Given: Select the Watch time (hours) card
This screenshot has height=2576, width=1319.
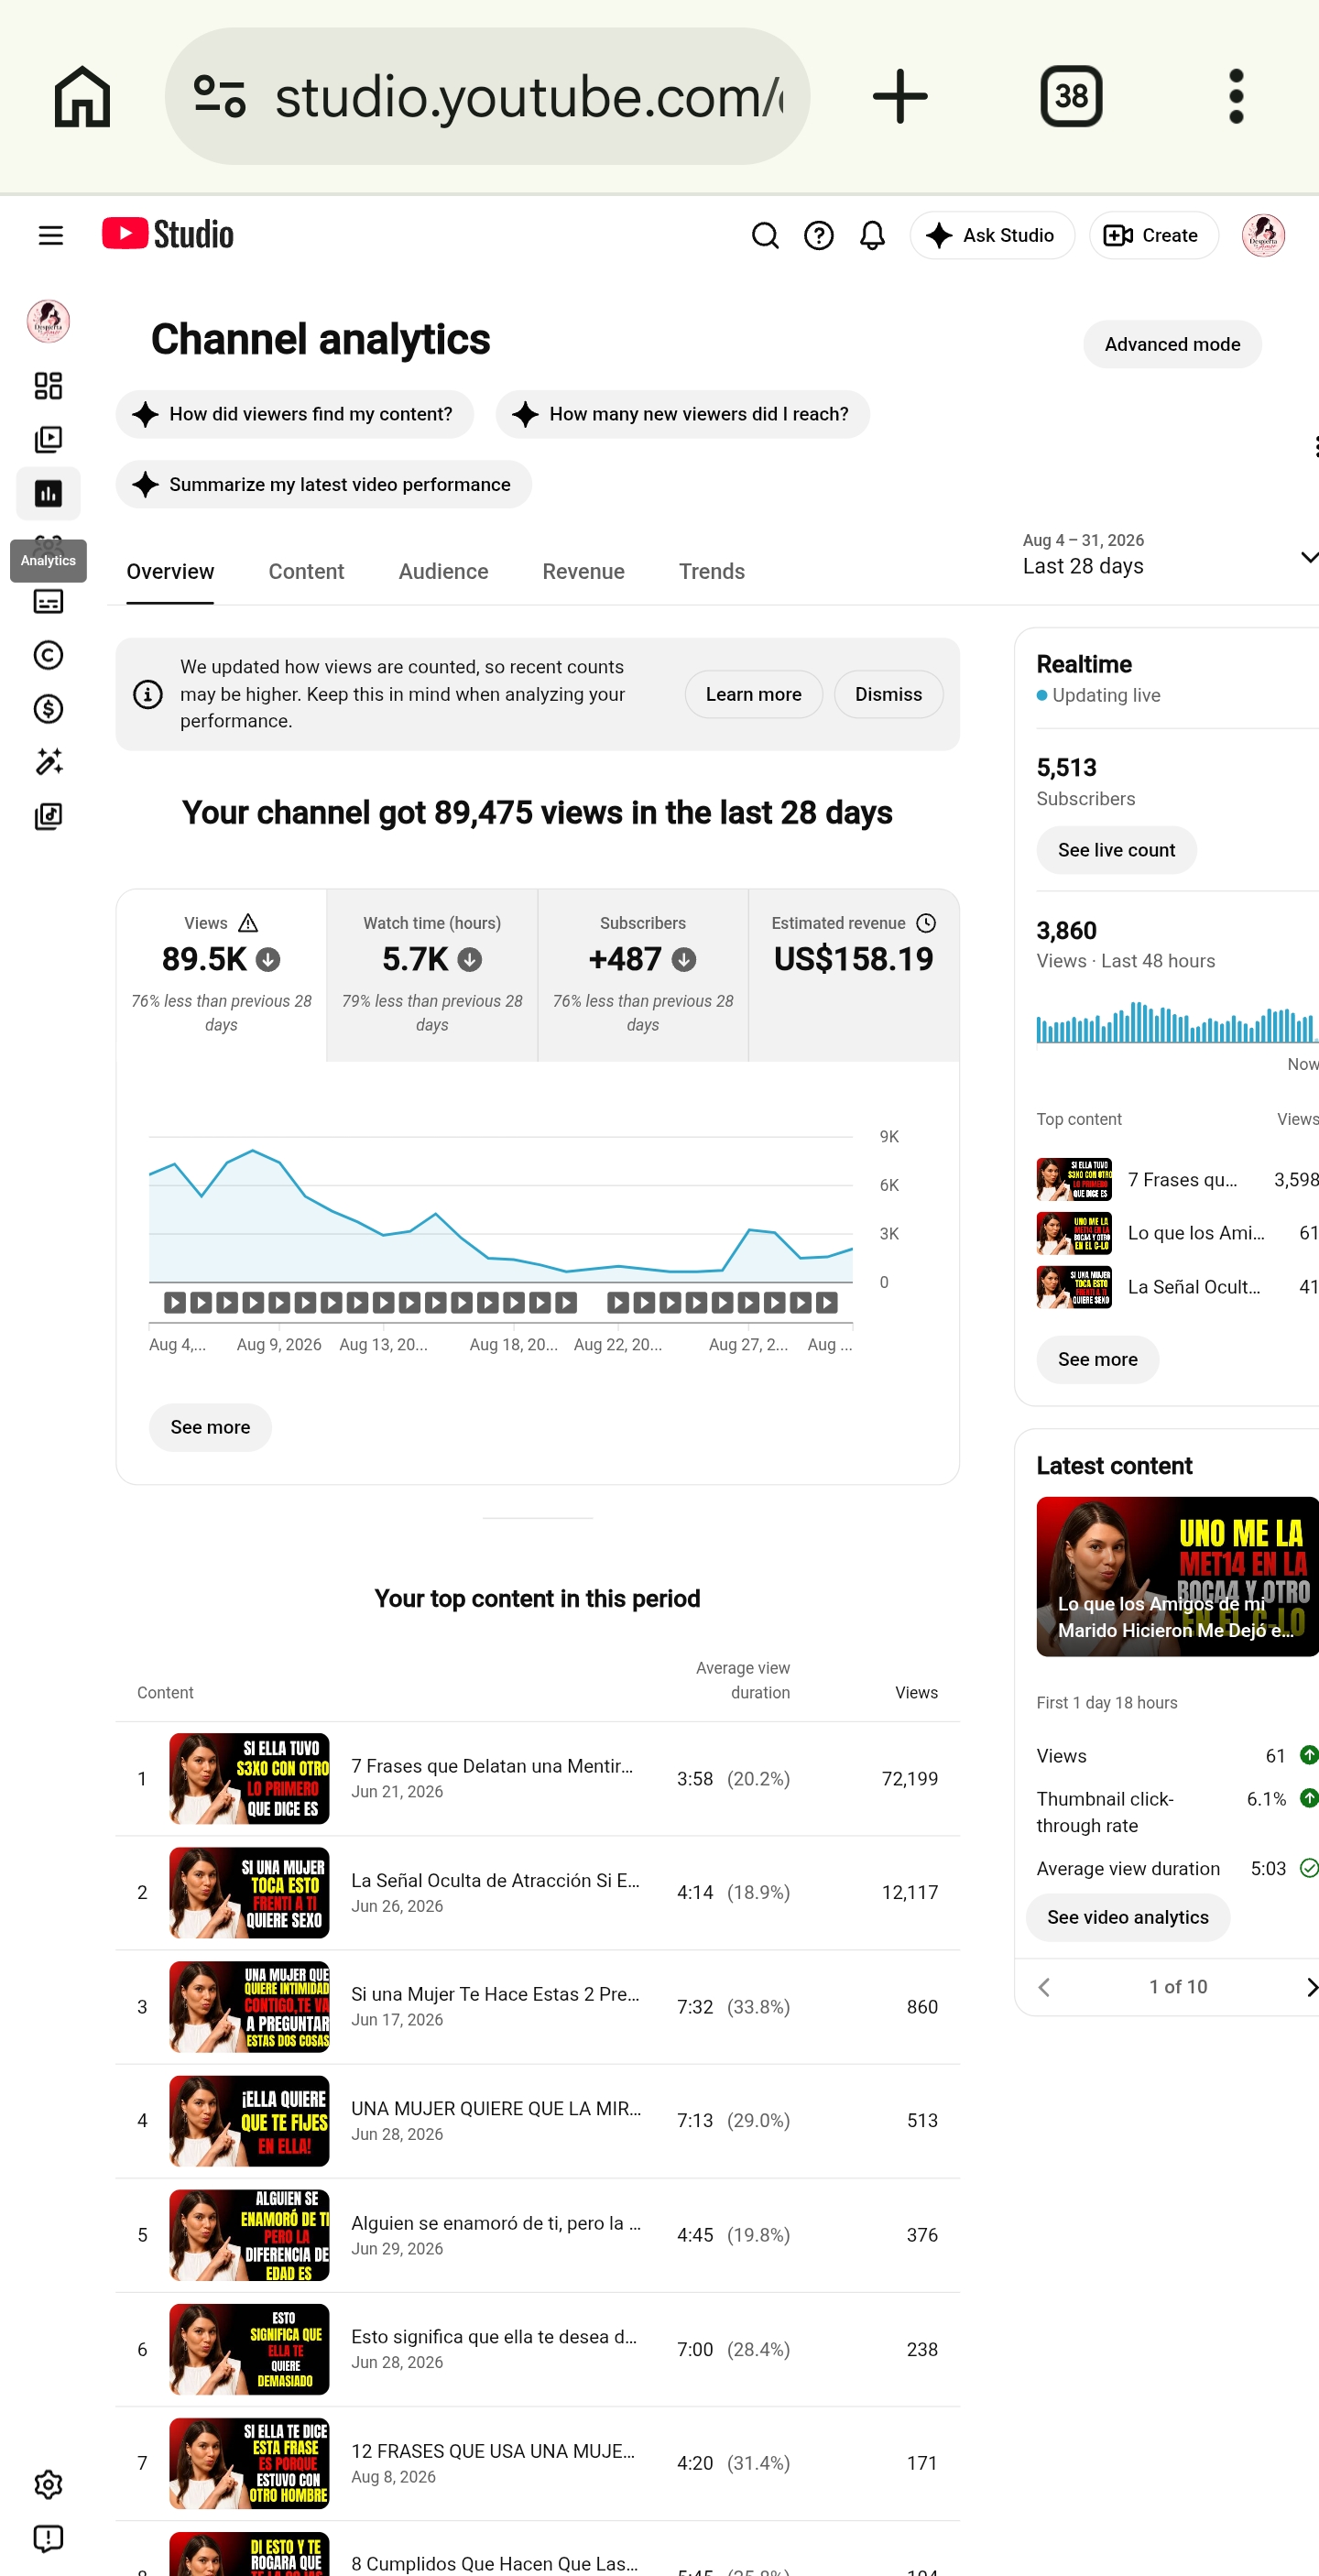Looking at the screenshot, I should point(432,975).
